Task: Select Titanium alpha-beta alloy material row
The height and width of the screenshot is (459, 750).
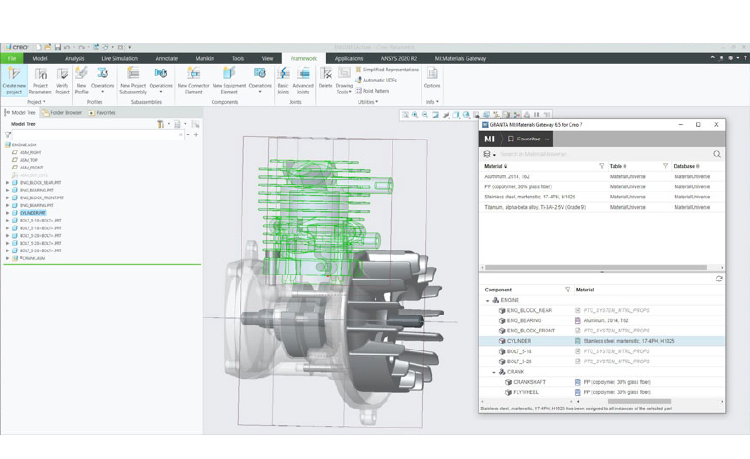Action: [x=602, y=207]
